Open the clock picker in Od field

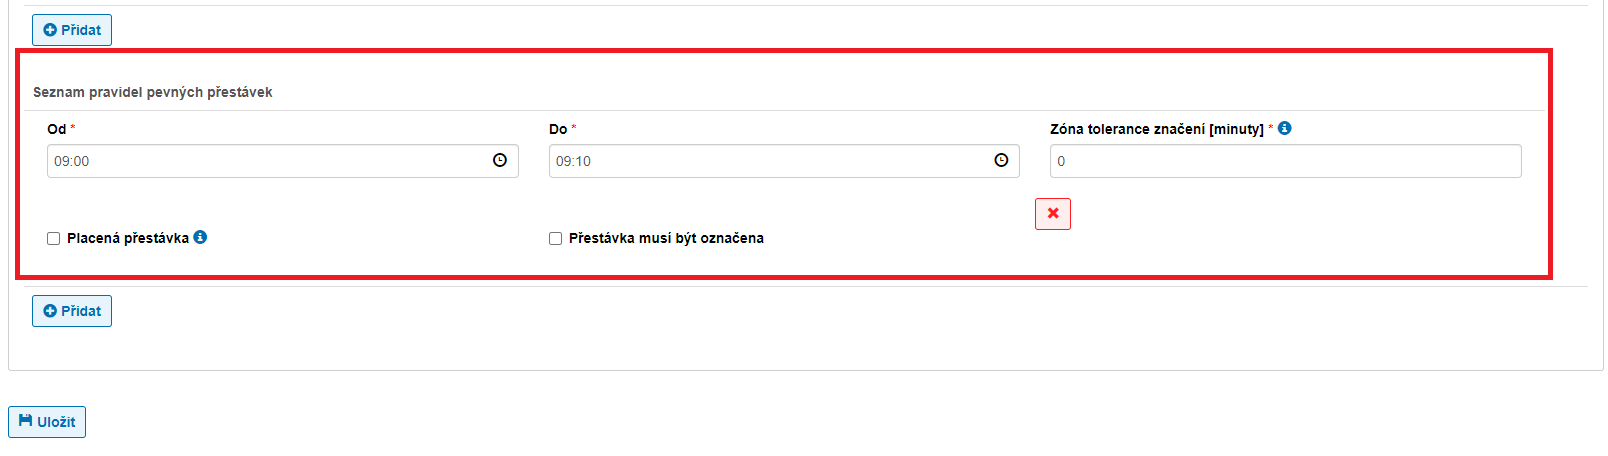[x=500, y=160]
